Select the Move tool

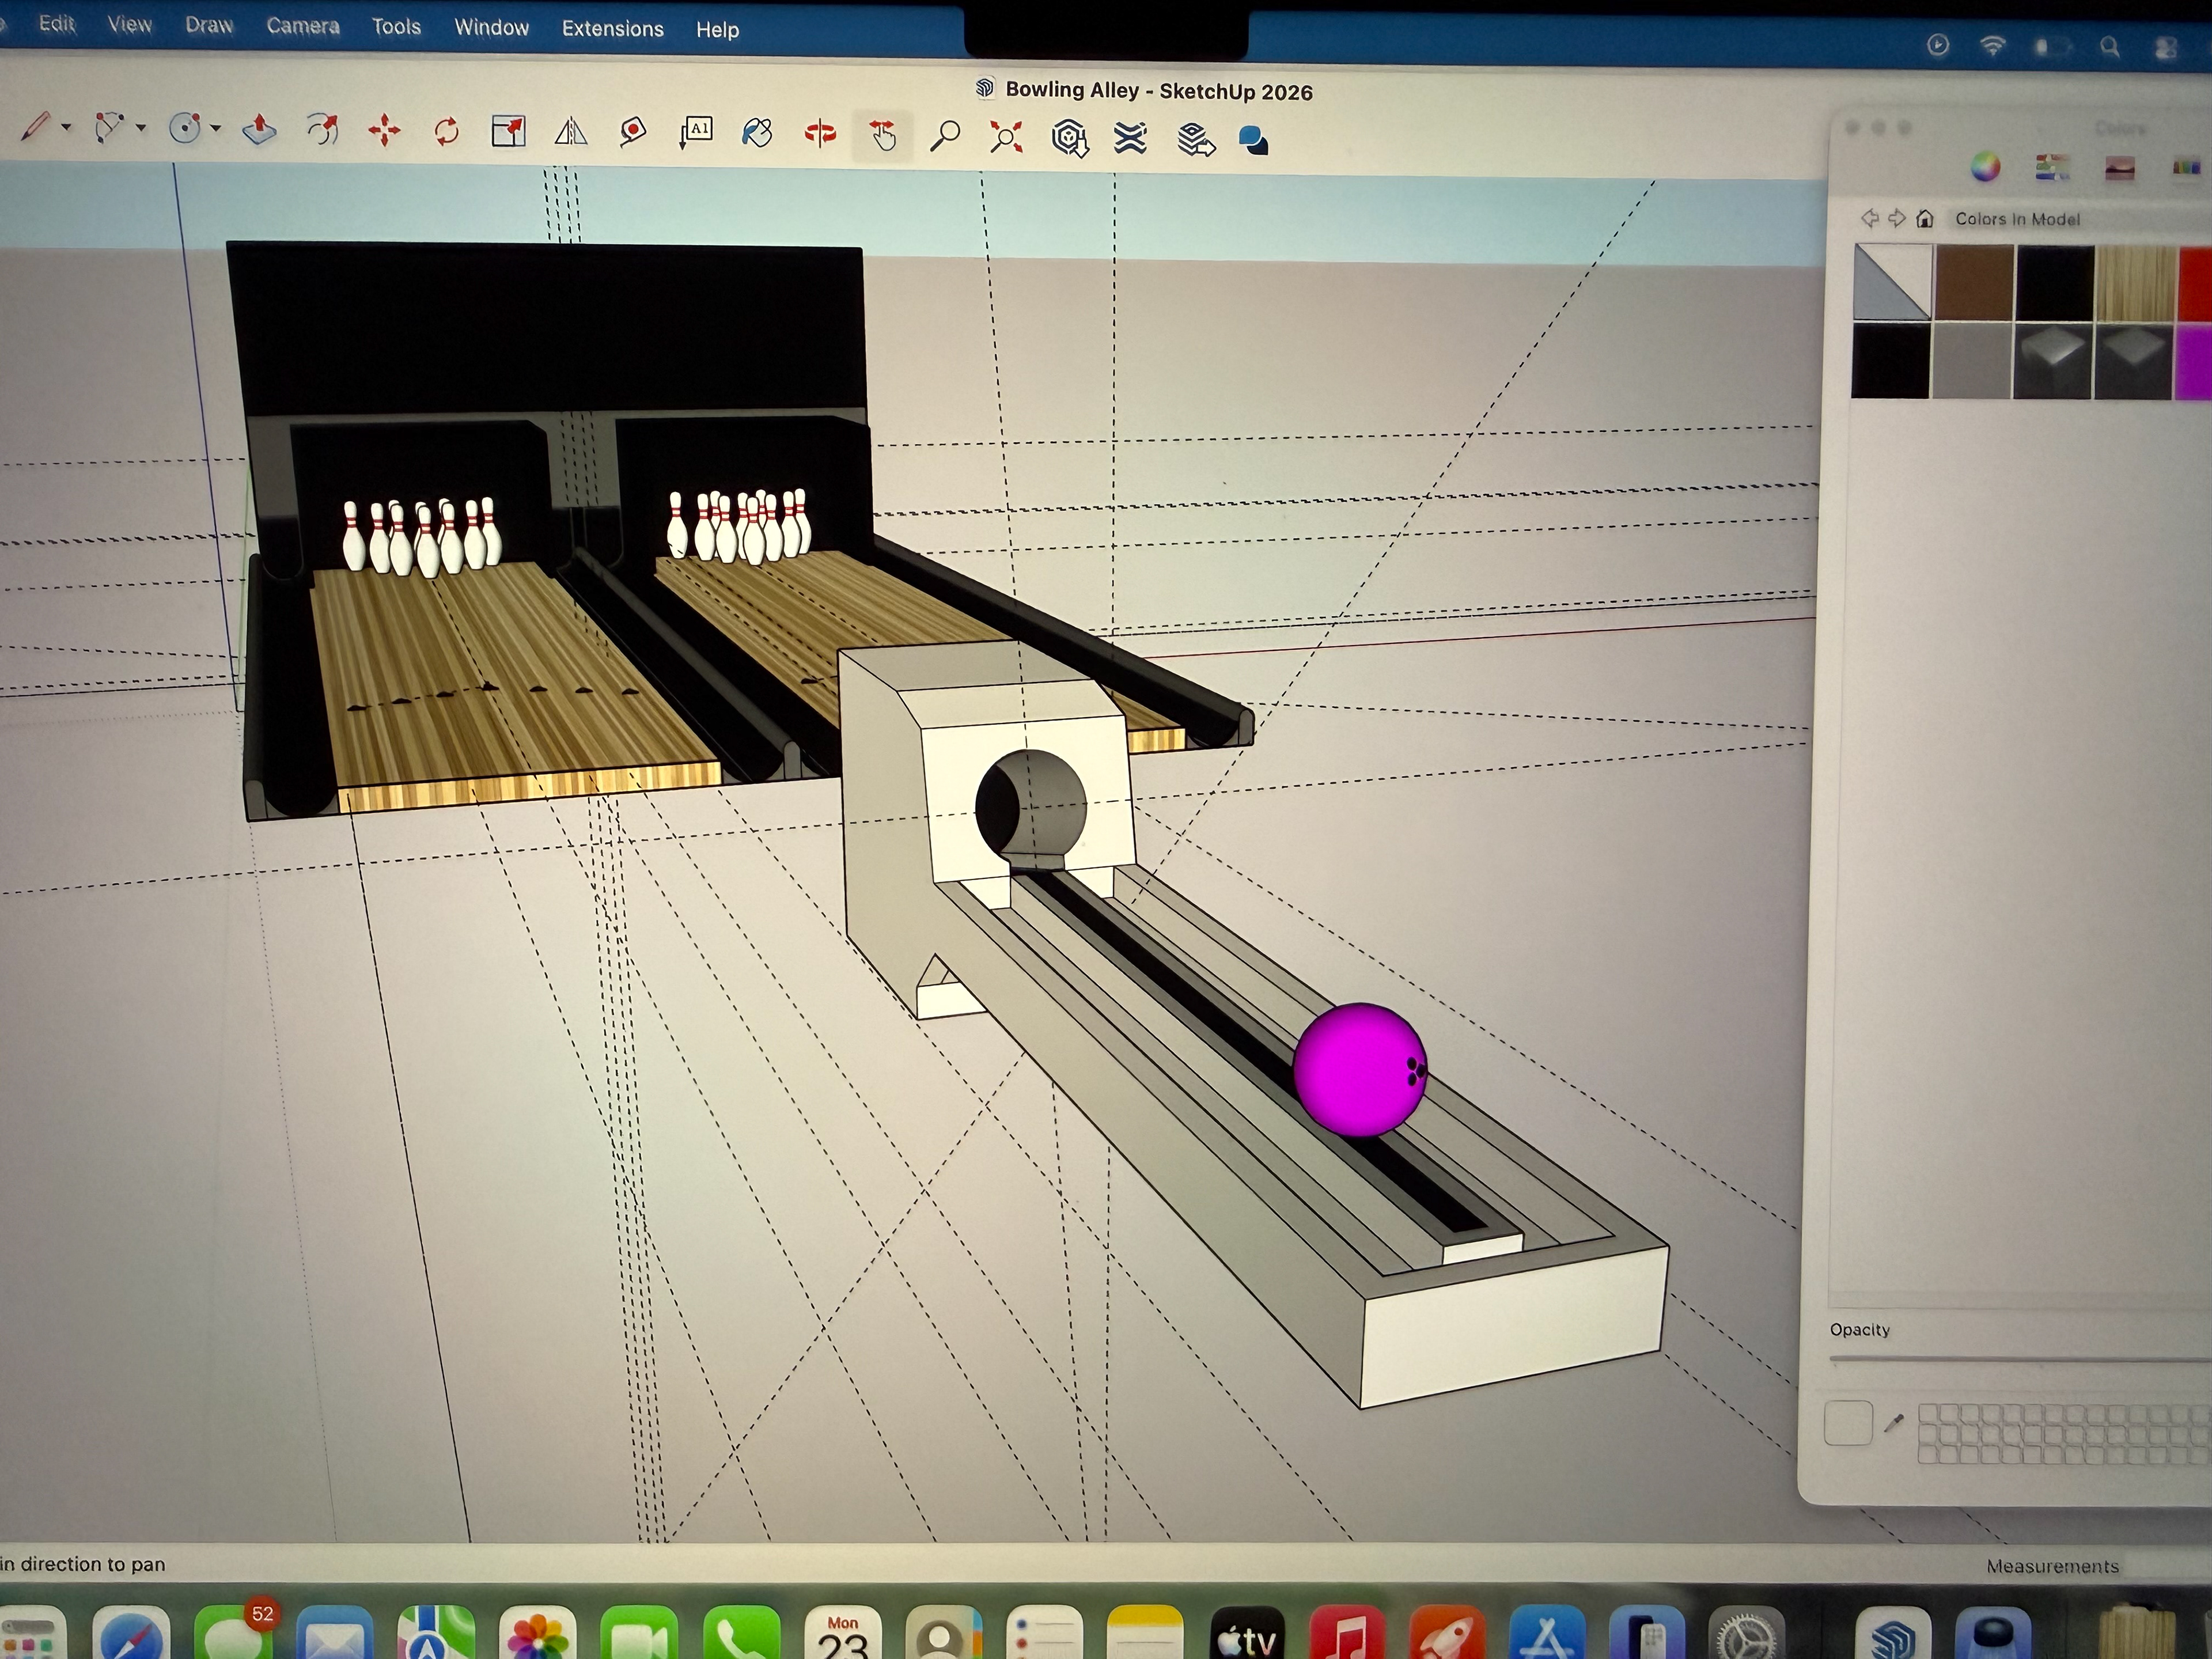tap(384, 131)
